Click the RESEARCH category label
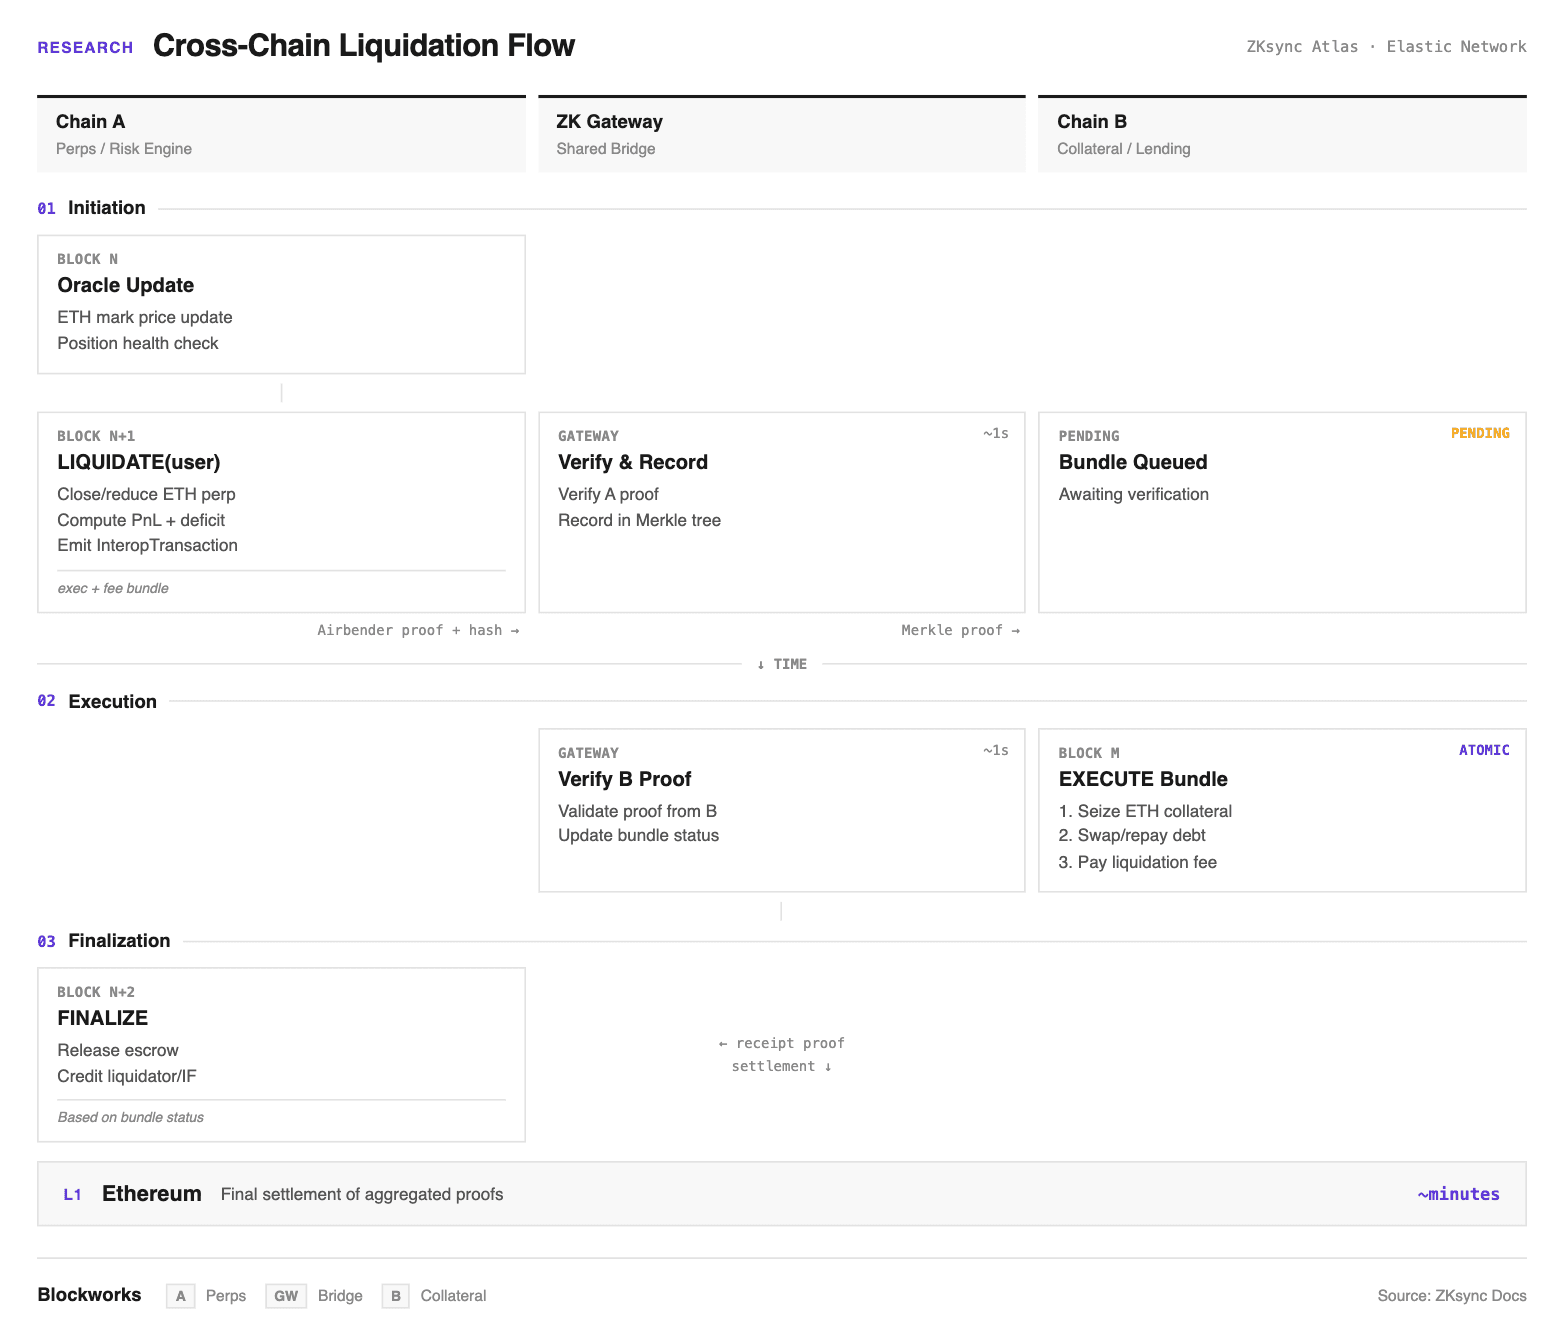 [85, 47]
